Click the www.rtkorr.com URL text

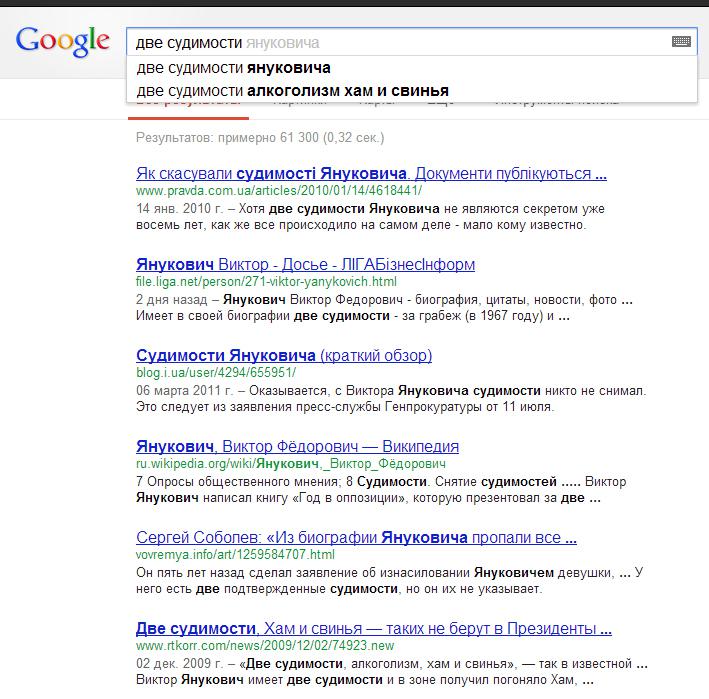[265, 646]
